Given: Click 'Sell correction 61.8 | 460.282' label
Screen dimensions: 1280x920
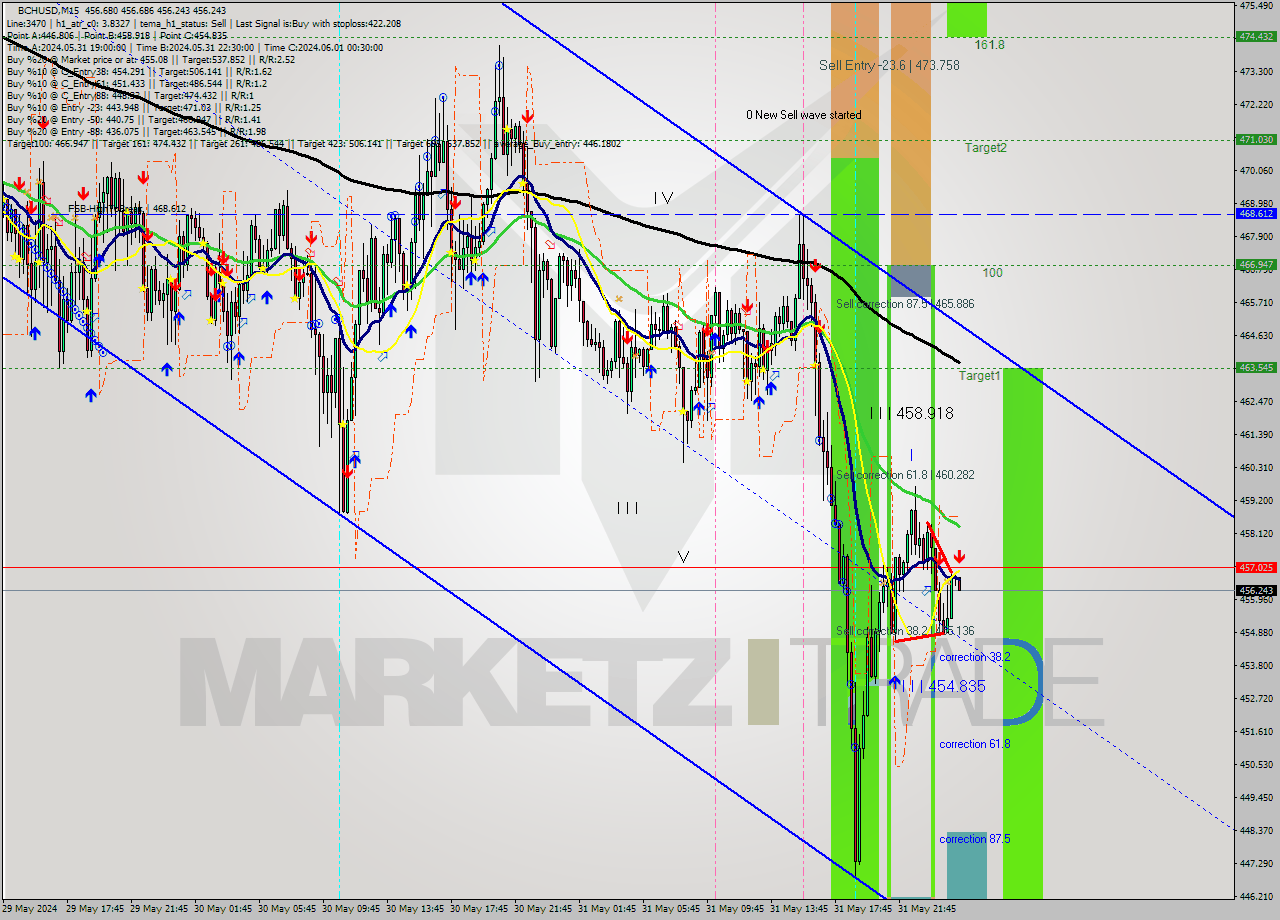Looking at the screenshot, I should coord(905,475).
